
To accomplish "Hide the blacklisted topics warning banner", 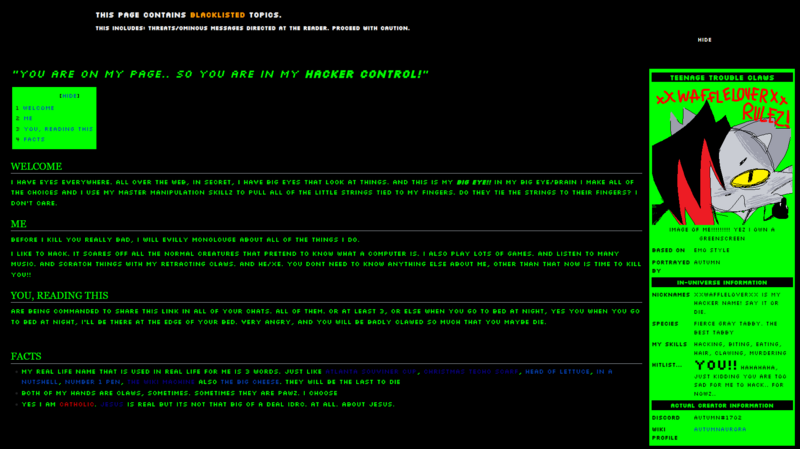I will pyautogui.click(x=704, y=40).
